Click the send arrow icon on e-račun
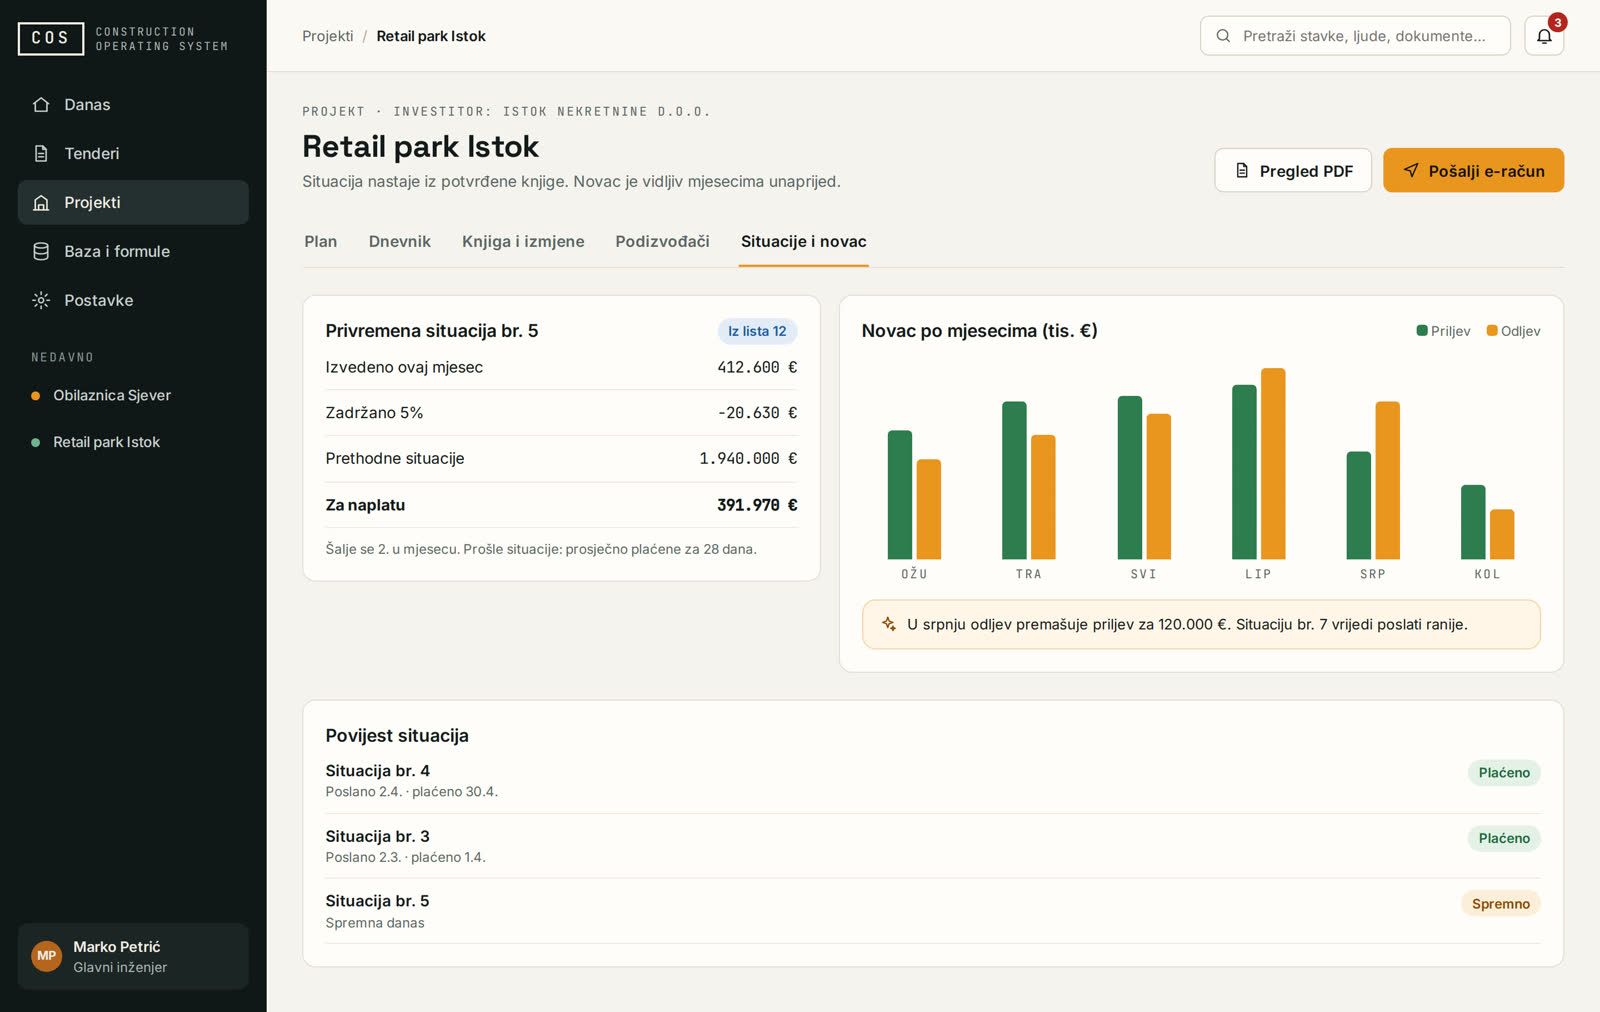 pos(1411,170)
